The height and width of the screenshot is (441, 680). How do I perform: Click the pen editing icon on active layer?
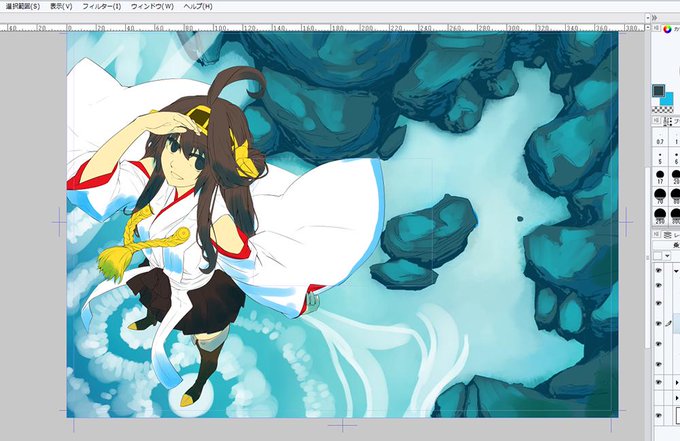pyautogui.click(x=668, y=323)
